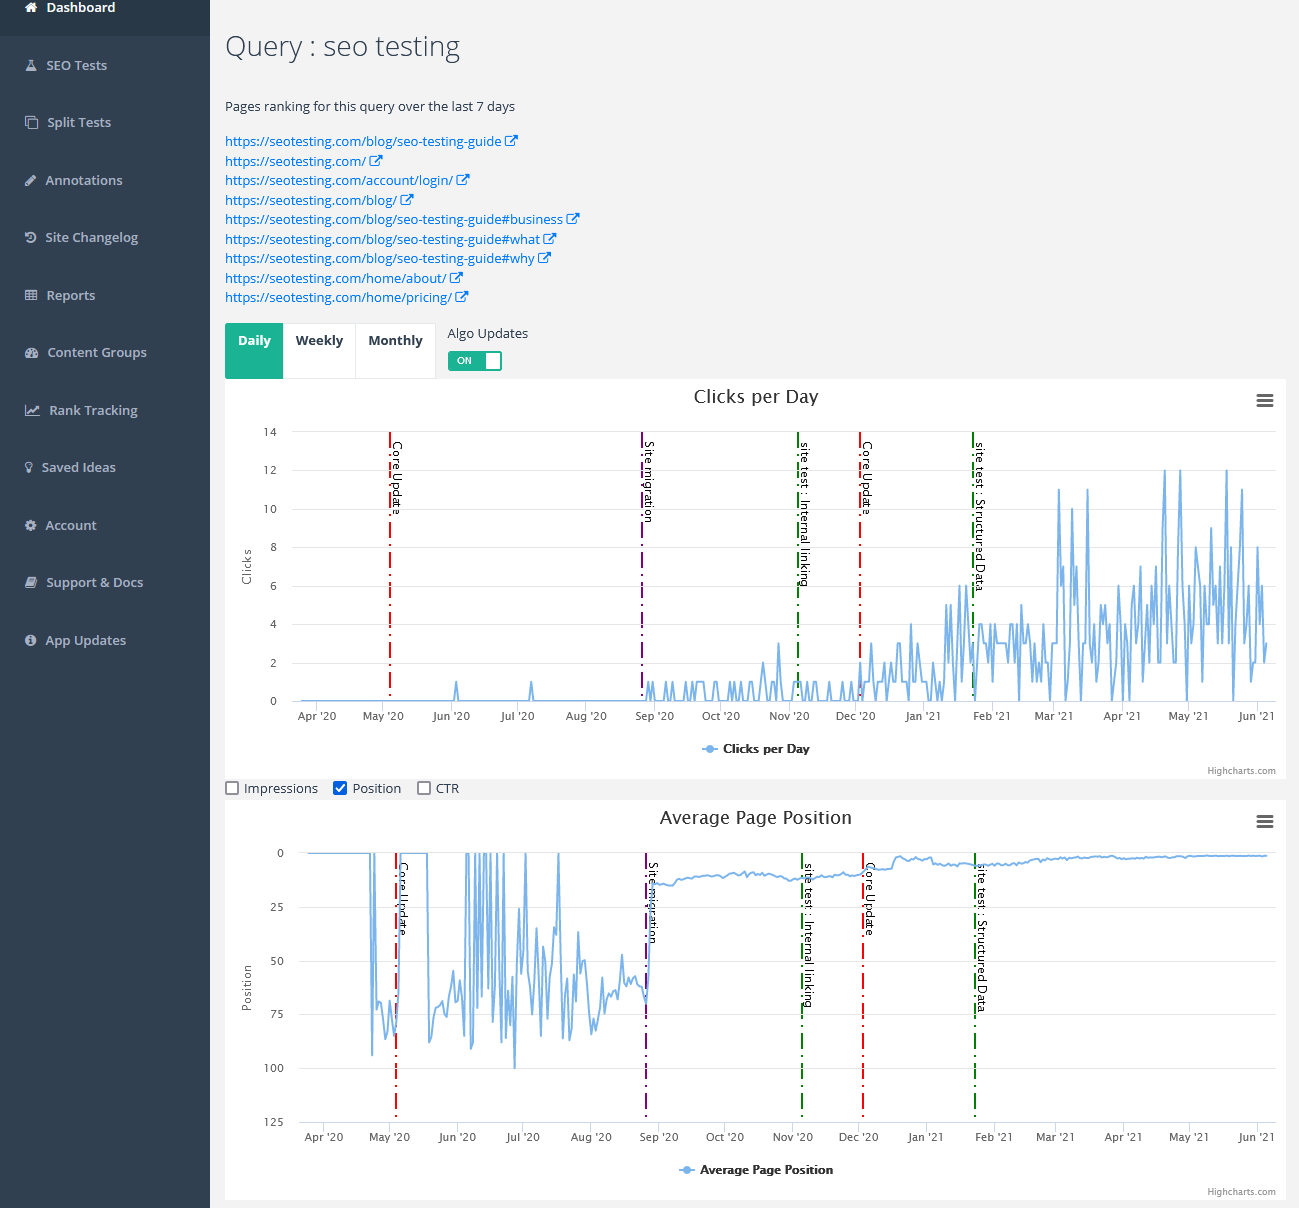Click Highcharts.com credit under Clicks chart
Viewport: 1299px width, 1208px height.
click(x=1241, y=771)
